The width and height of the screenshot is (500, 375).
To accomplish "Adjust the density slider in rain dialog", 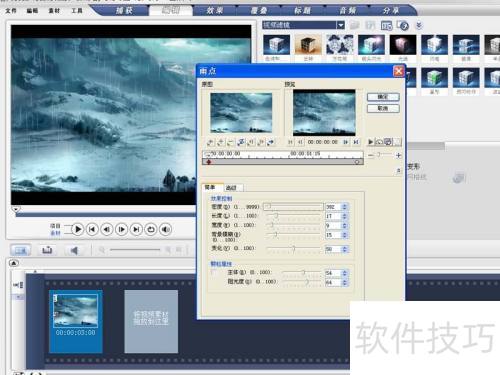I will (x=293, y=207).
